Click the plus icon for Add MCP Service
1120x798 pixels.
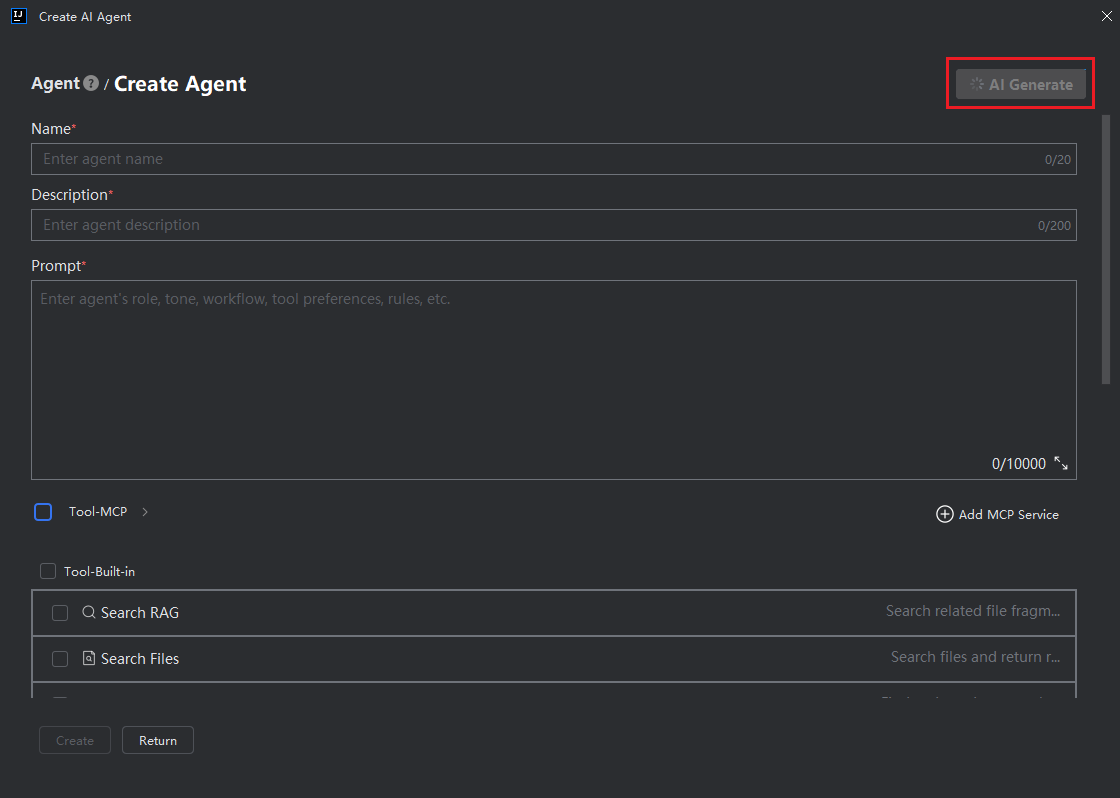pos(944,514)
